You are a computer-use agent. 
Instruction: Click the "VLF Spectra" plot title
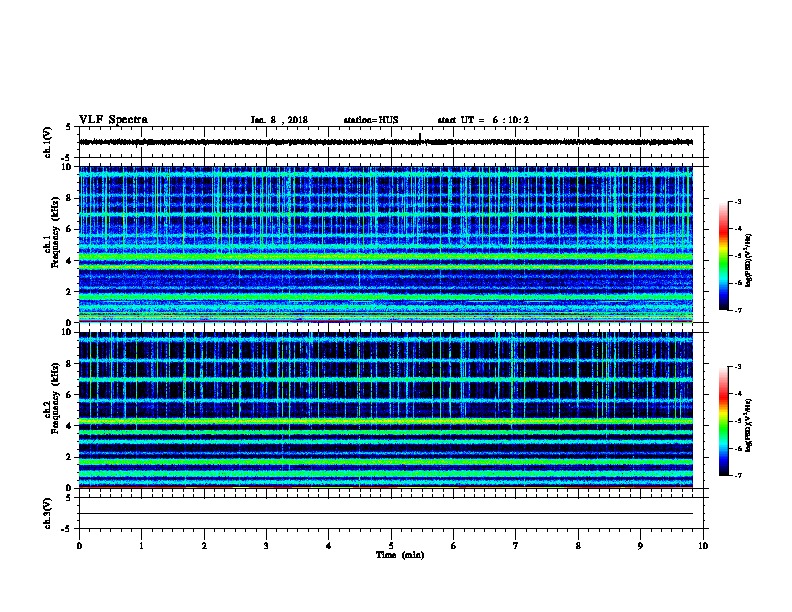point(113,120)
